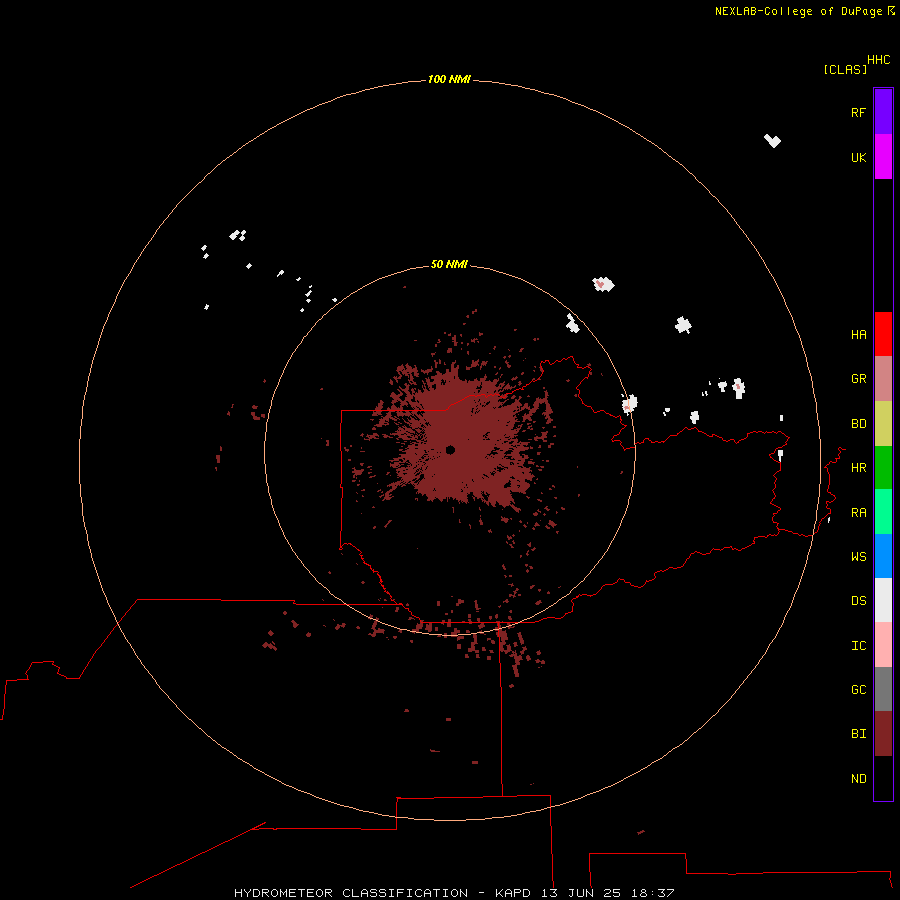This screenshot has height=900, width=900.
Task: Click the UK magenta legend swatch
Action: click(883, 157)
